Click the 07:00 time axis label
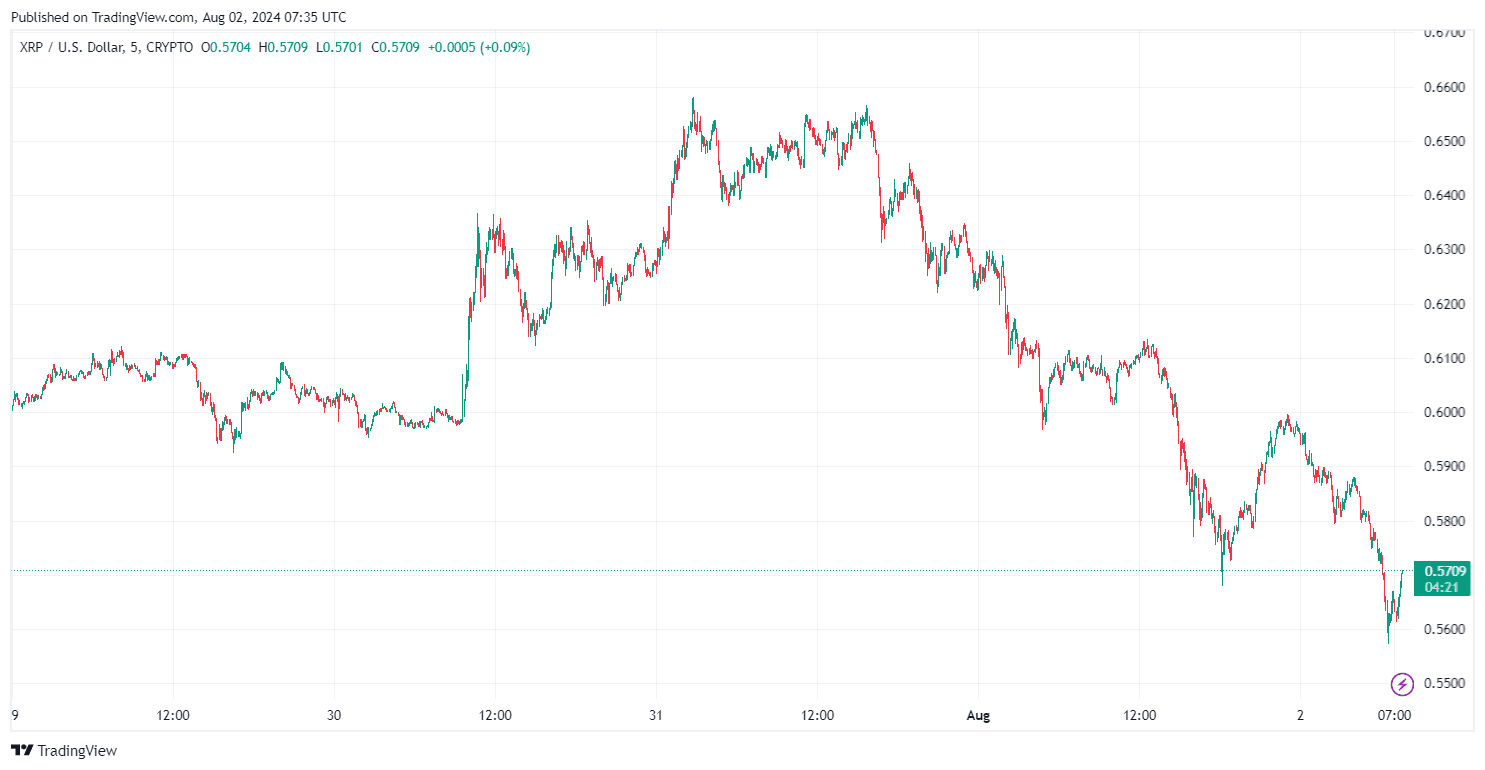The width and height of the screenshot is (1485, 770). point(1394,716)
